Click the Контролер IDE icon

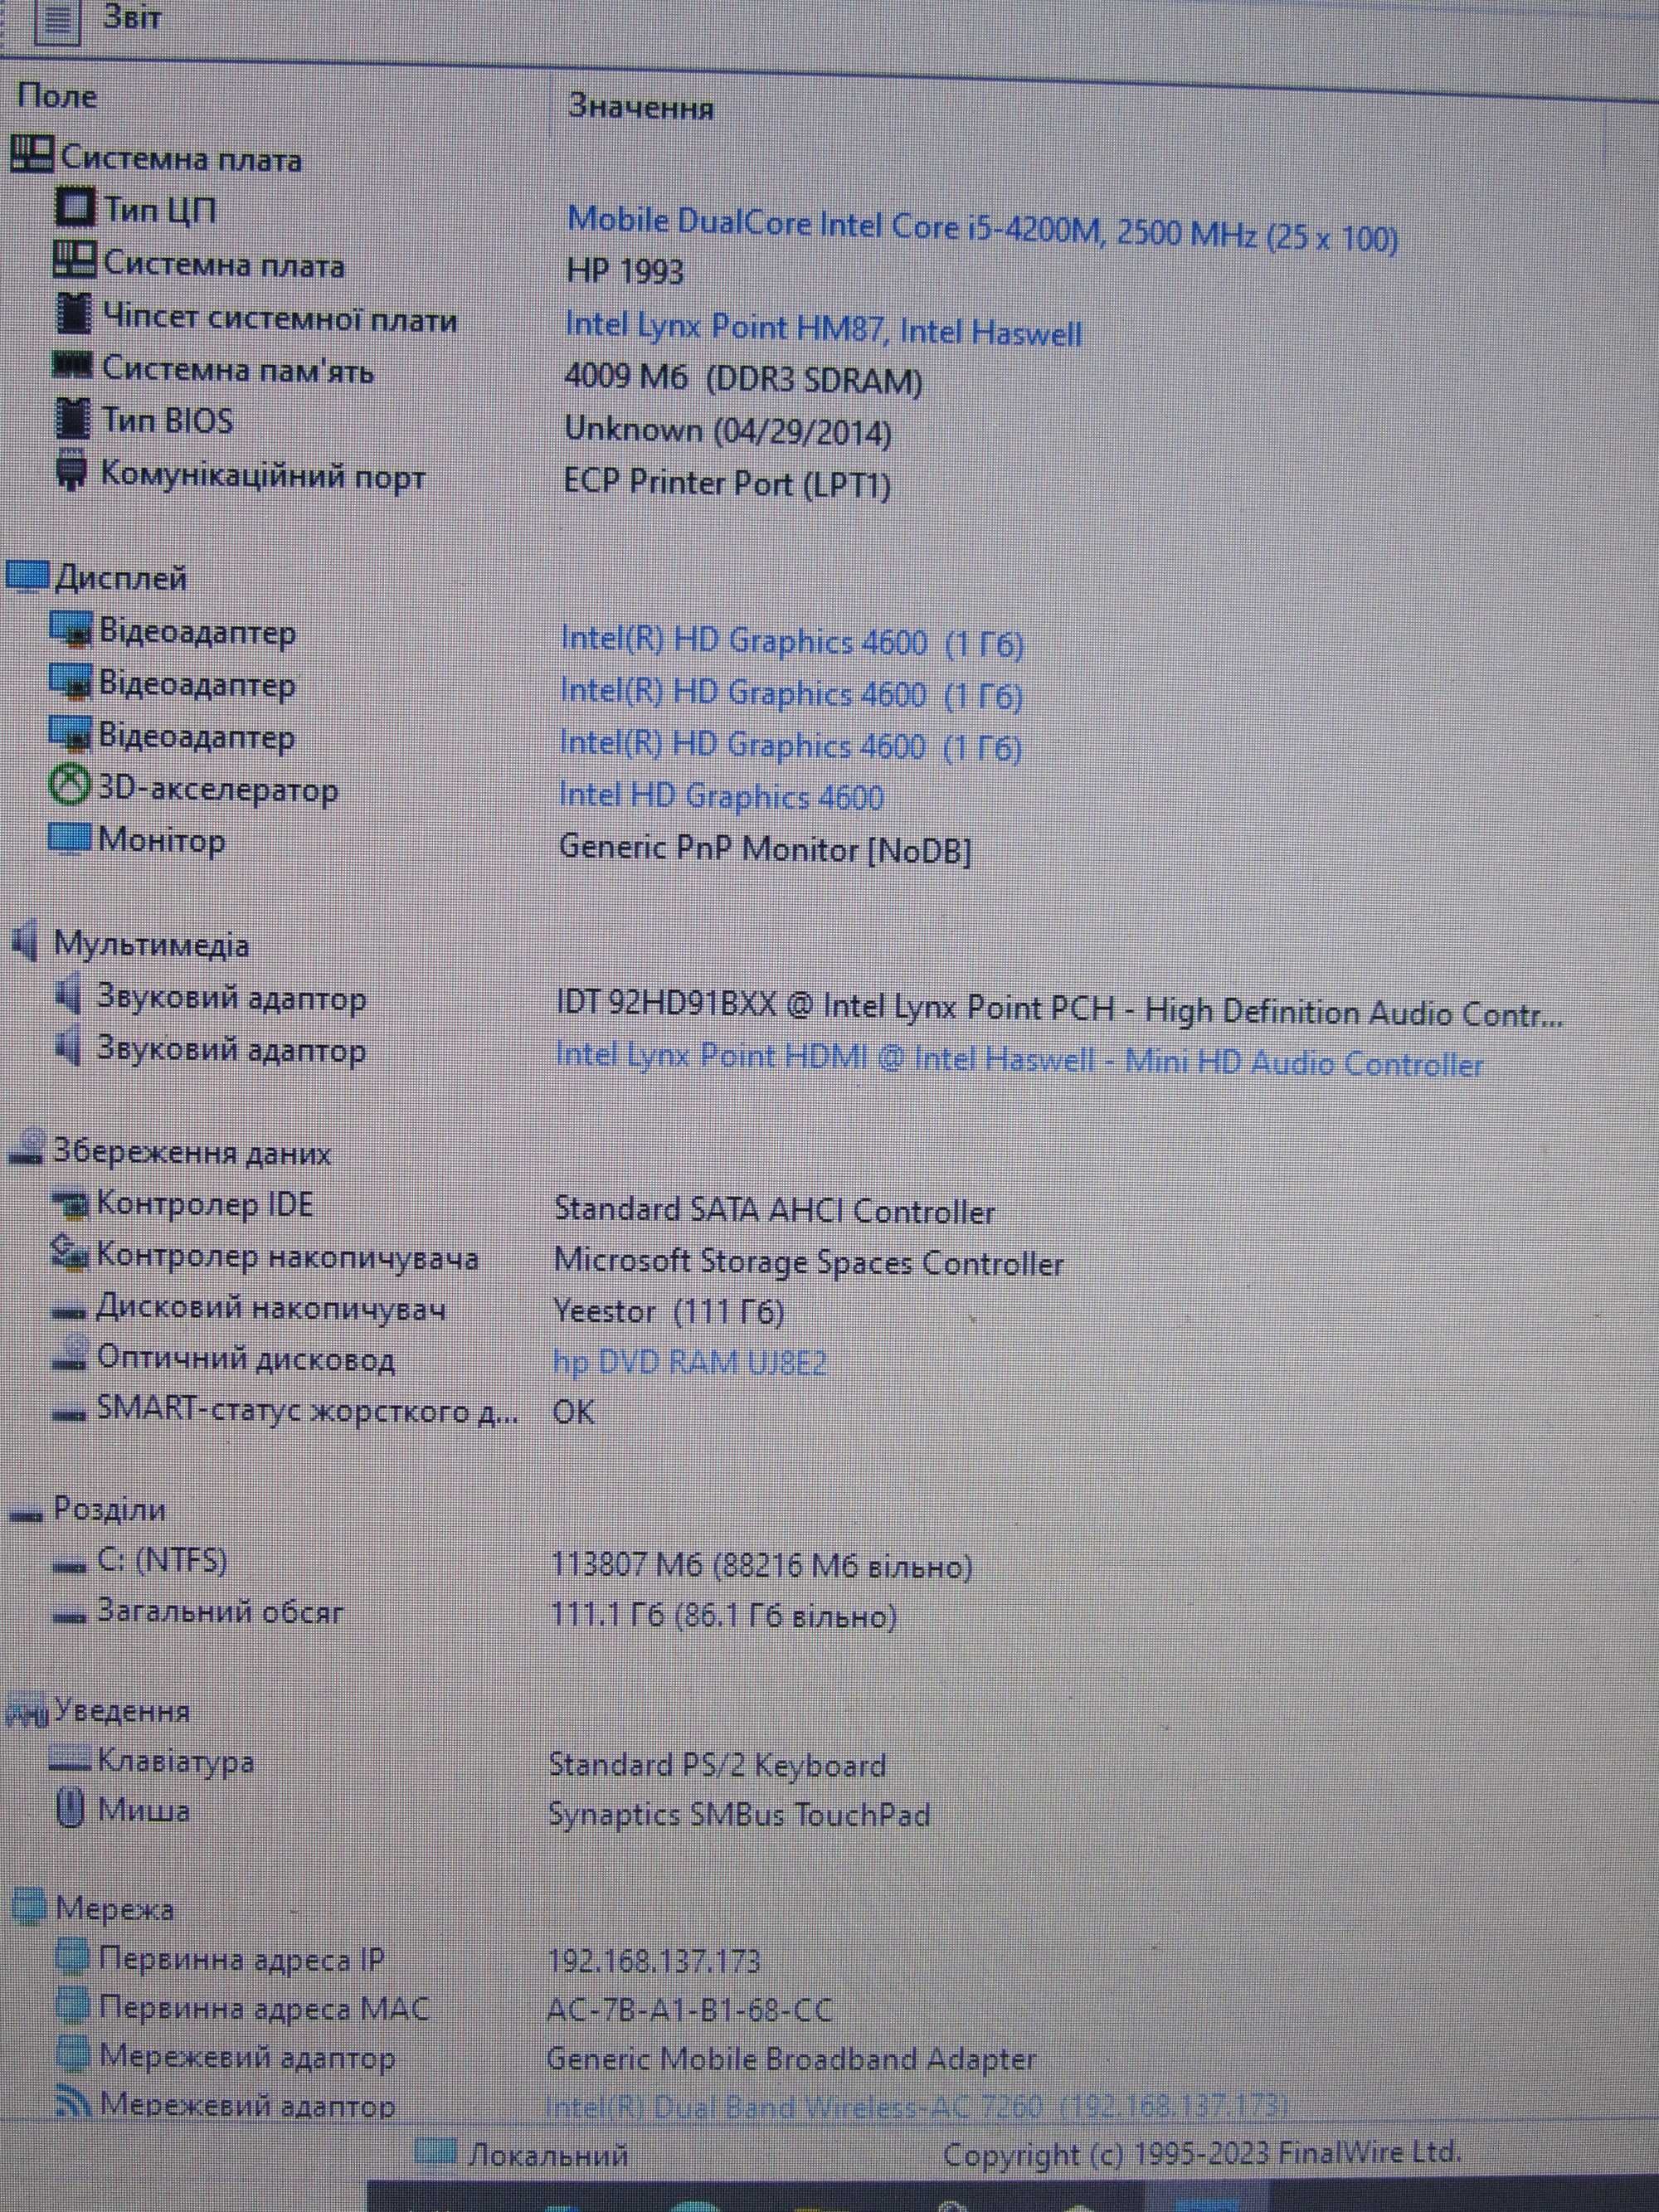pos(71,1203)
